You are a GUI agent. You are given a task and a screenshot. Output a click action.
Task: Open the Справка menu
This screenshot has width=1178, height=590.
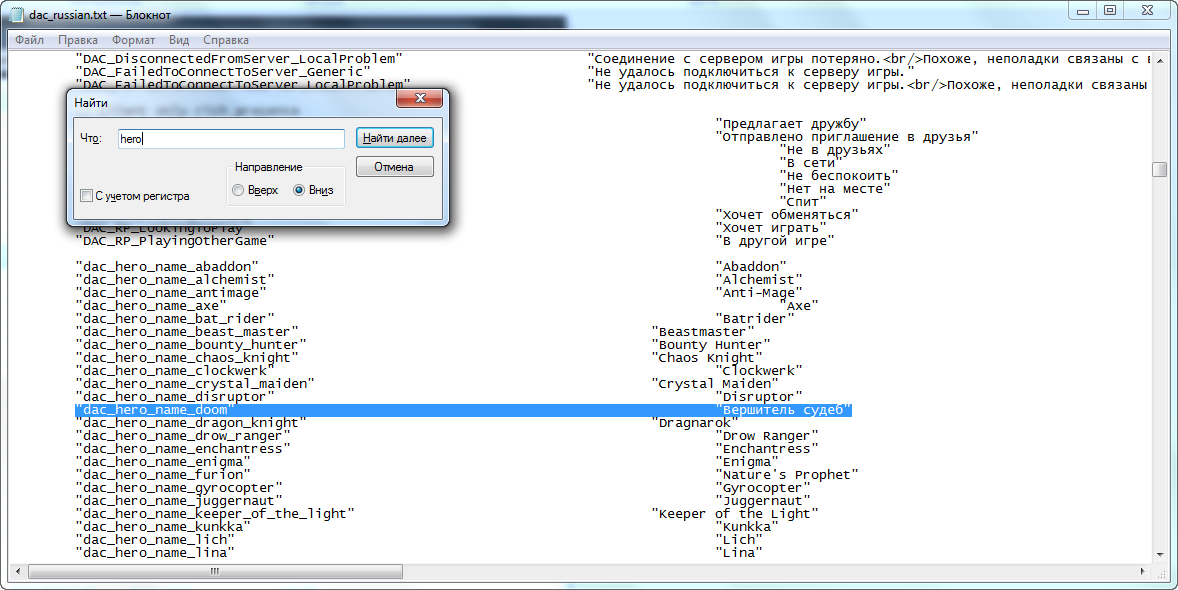point(226,40)
